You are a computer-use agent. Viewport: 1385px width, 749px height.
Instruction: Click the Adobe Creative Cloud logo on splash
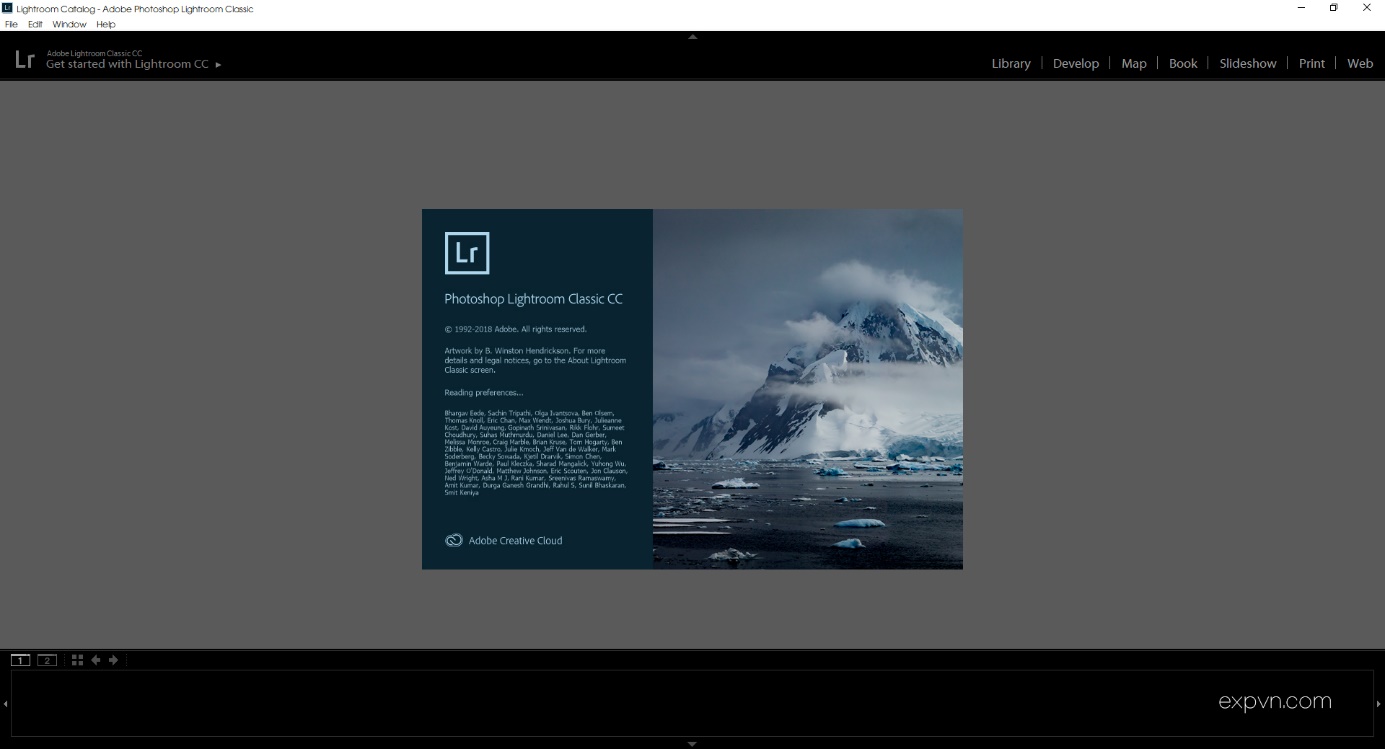tap(453, 540)
